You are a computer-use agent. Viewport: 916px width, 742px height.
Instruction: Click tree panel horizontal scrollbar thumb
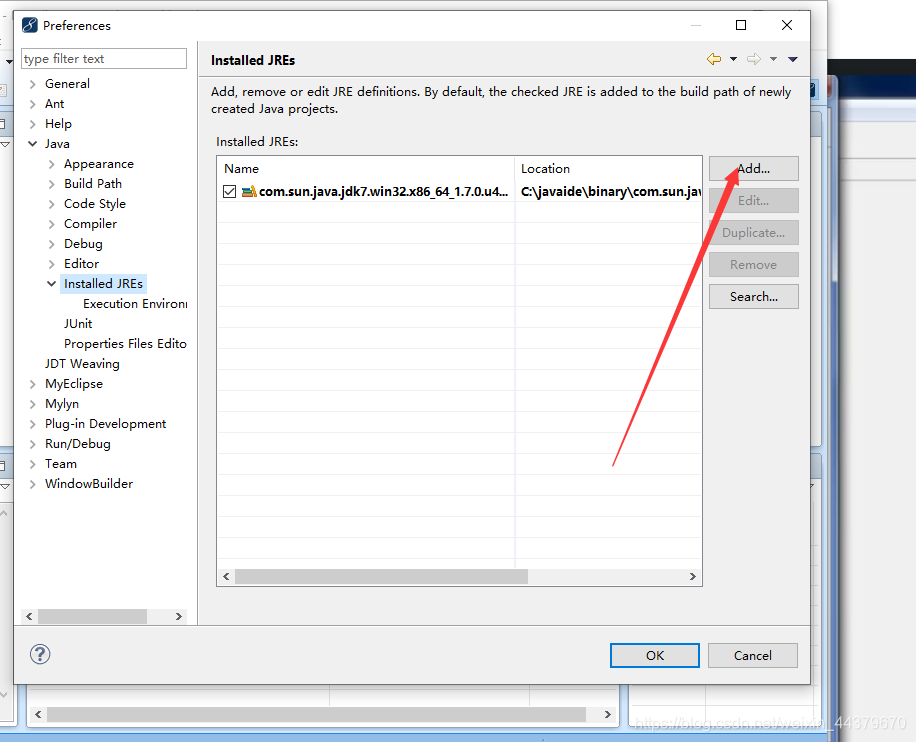coord(92,616)
